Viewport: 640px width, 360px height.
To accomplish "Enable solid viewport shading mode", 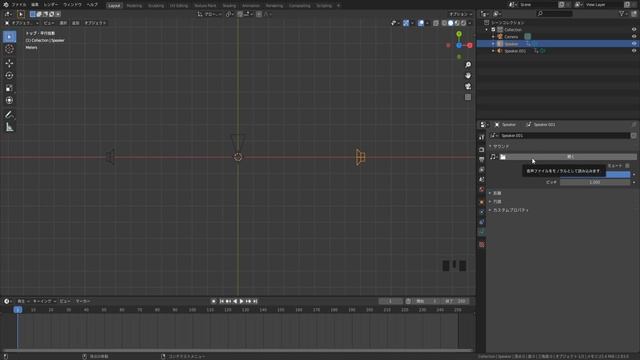I will point(450,23).
